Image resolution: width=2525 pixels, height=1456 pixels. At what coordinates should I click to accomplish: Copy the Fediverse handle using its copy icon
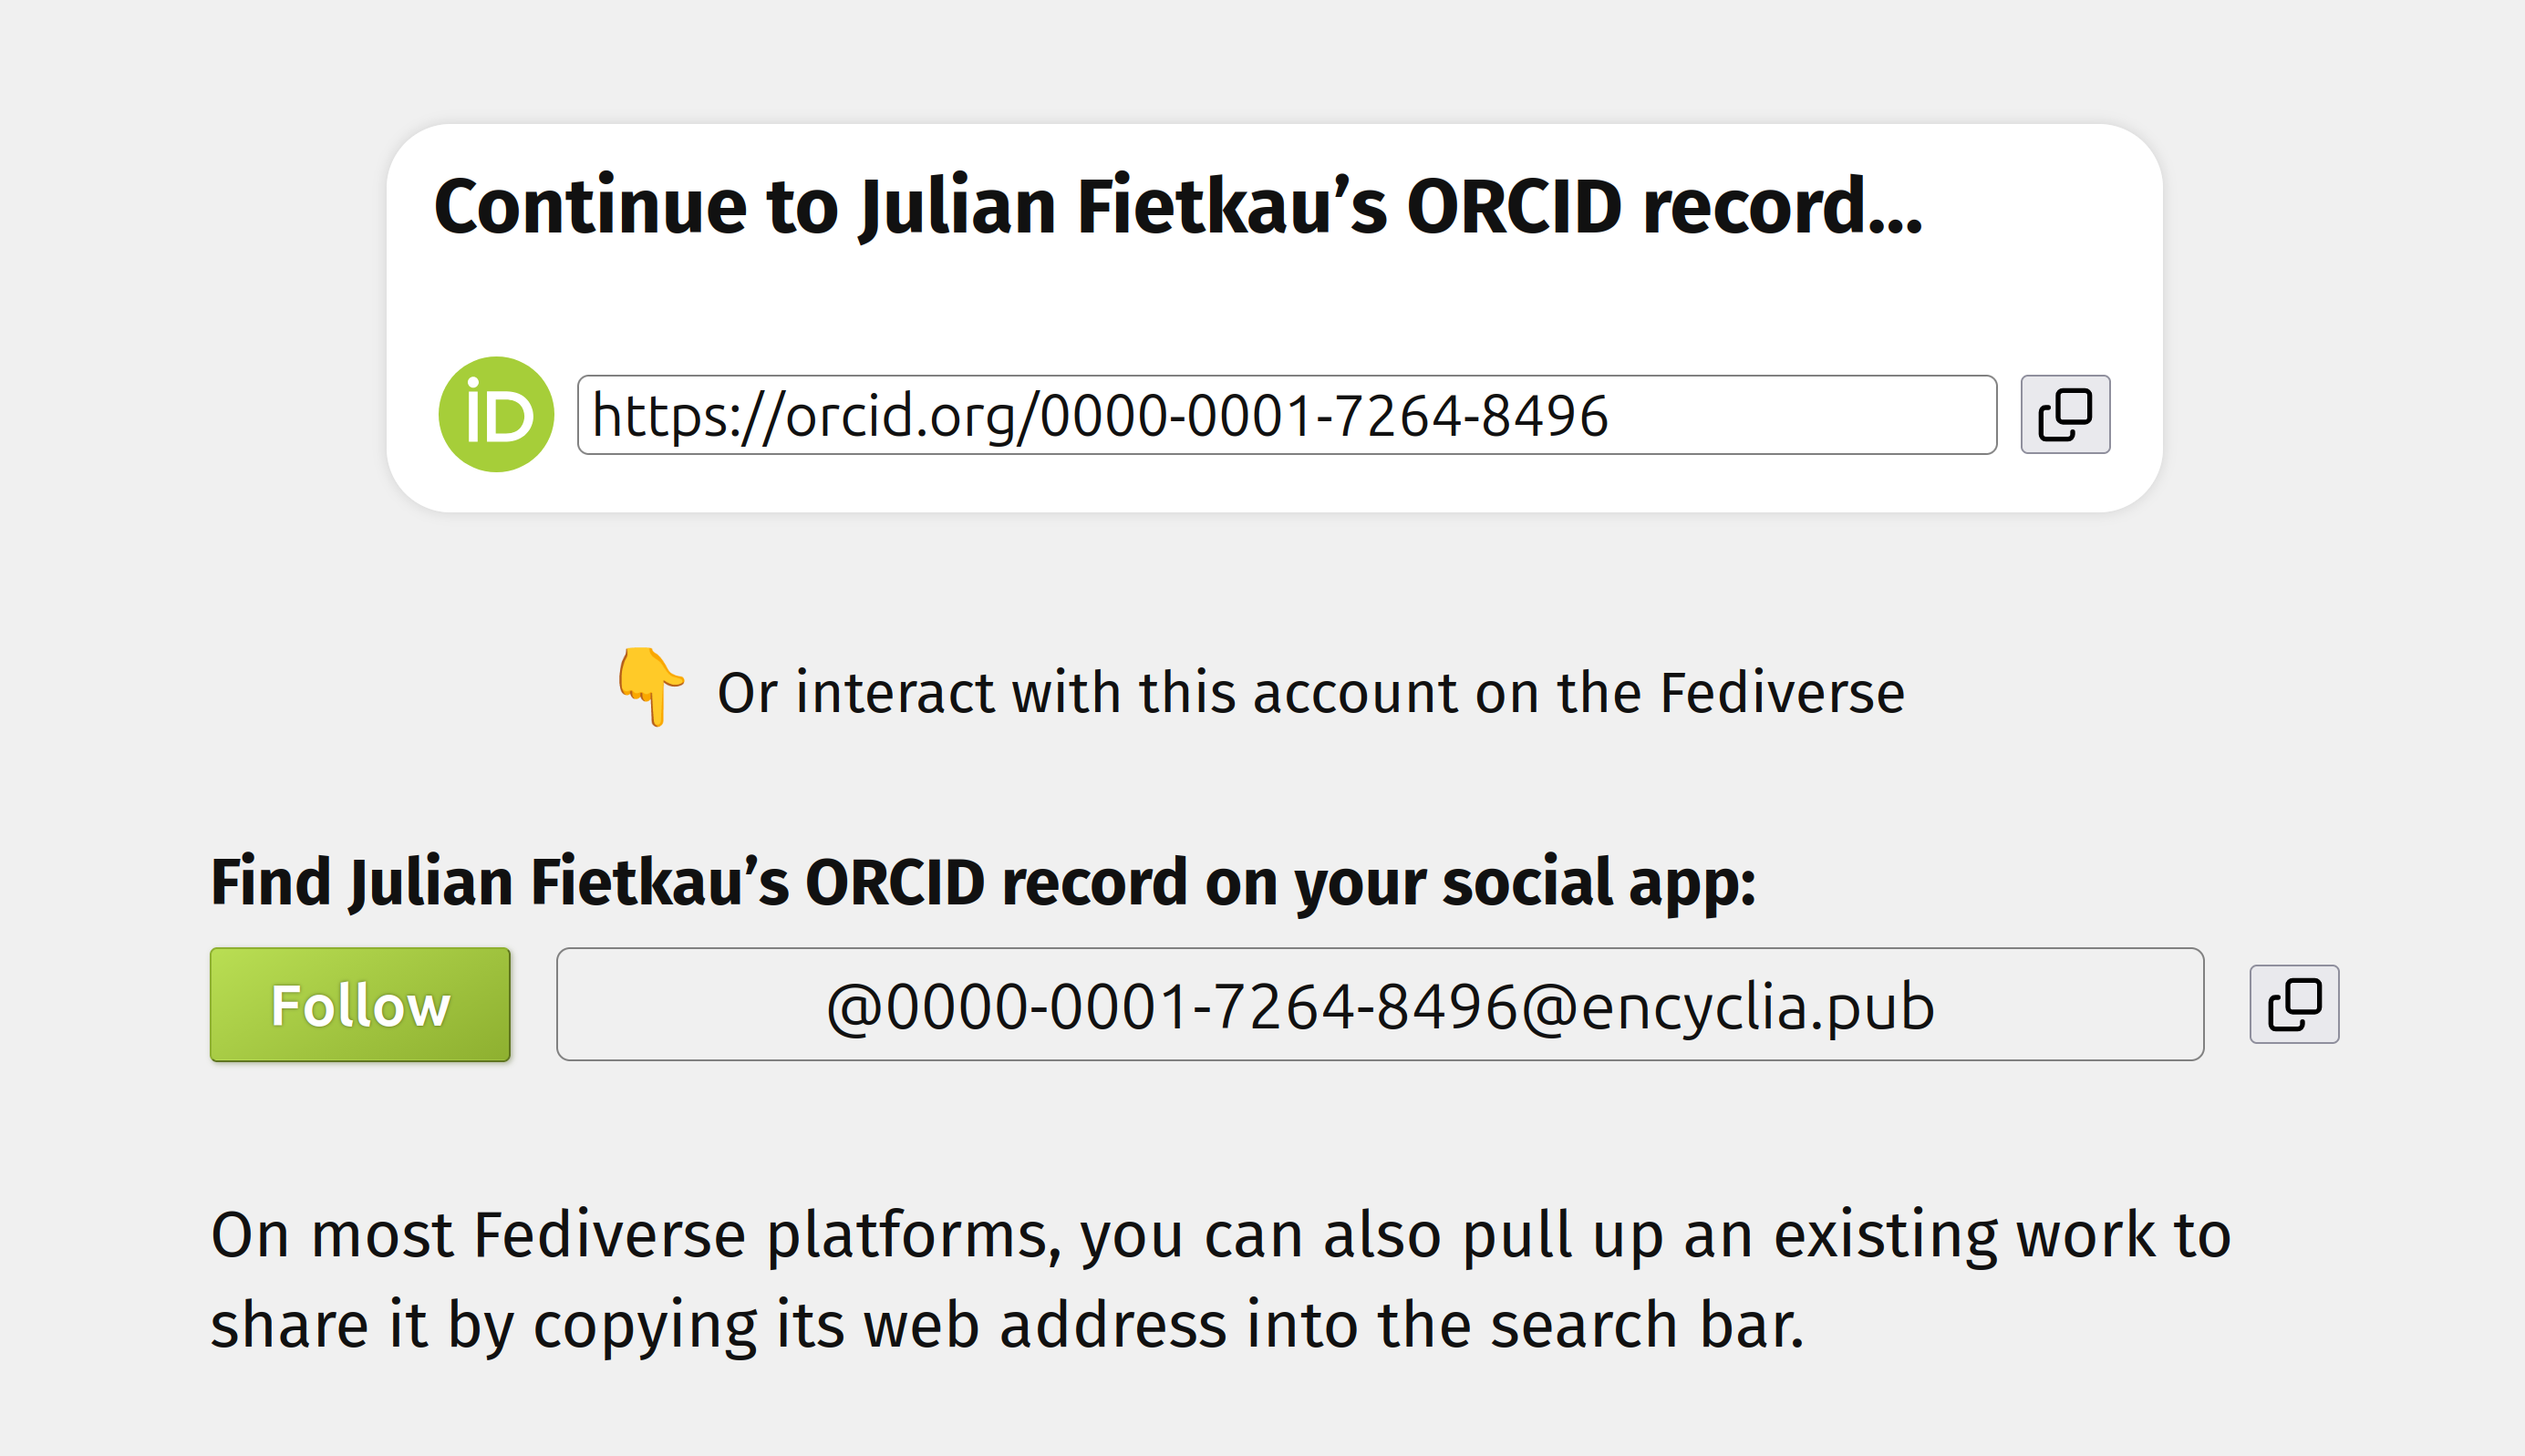(x=2294, y=1004)
